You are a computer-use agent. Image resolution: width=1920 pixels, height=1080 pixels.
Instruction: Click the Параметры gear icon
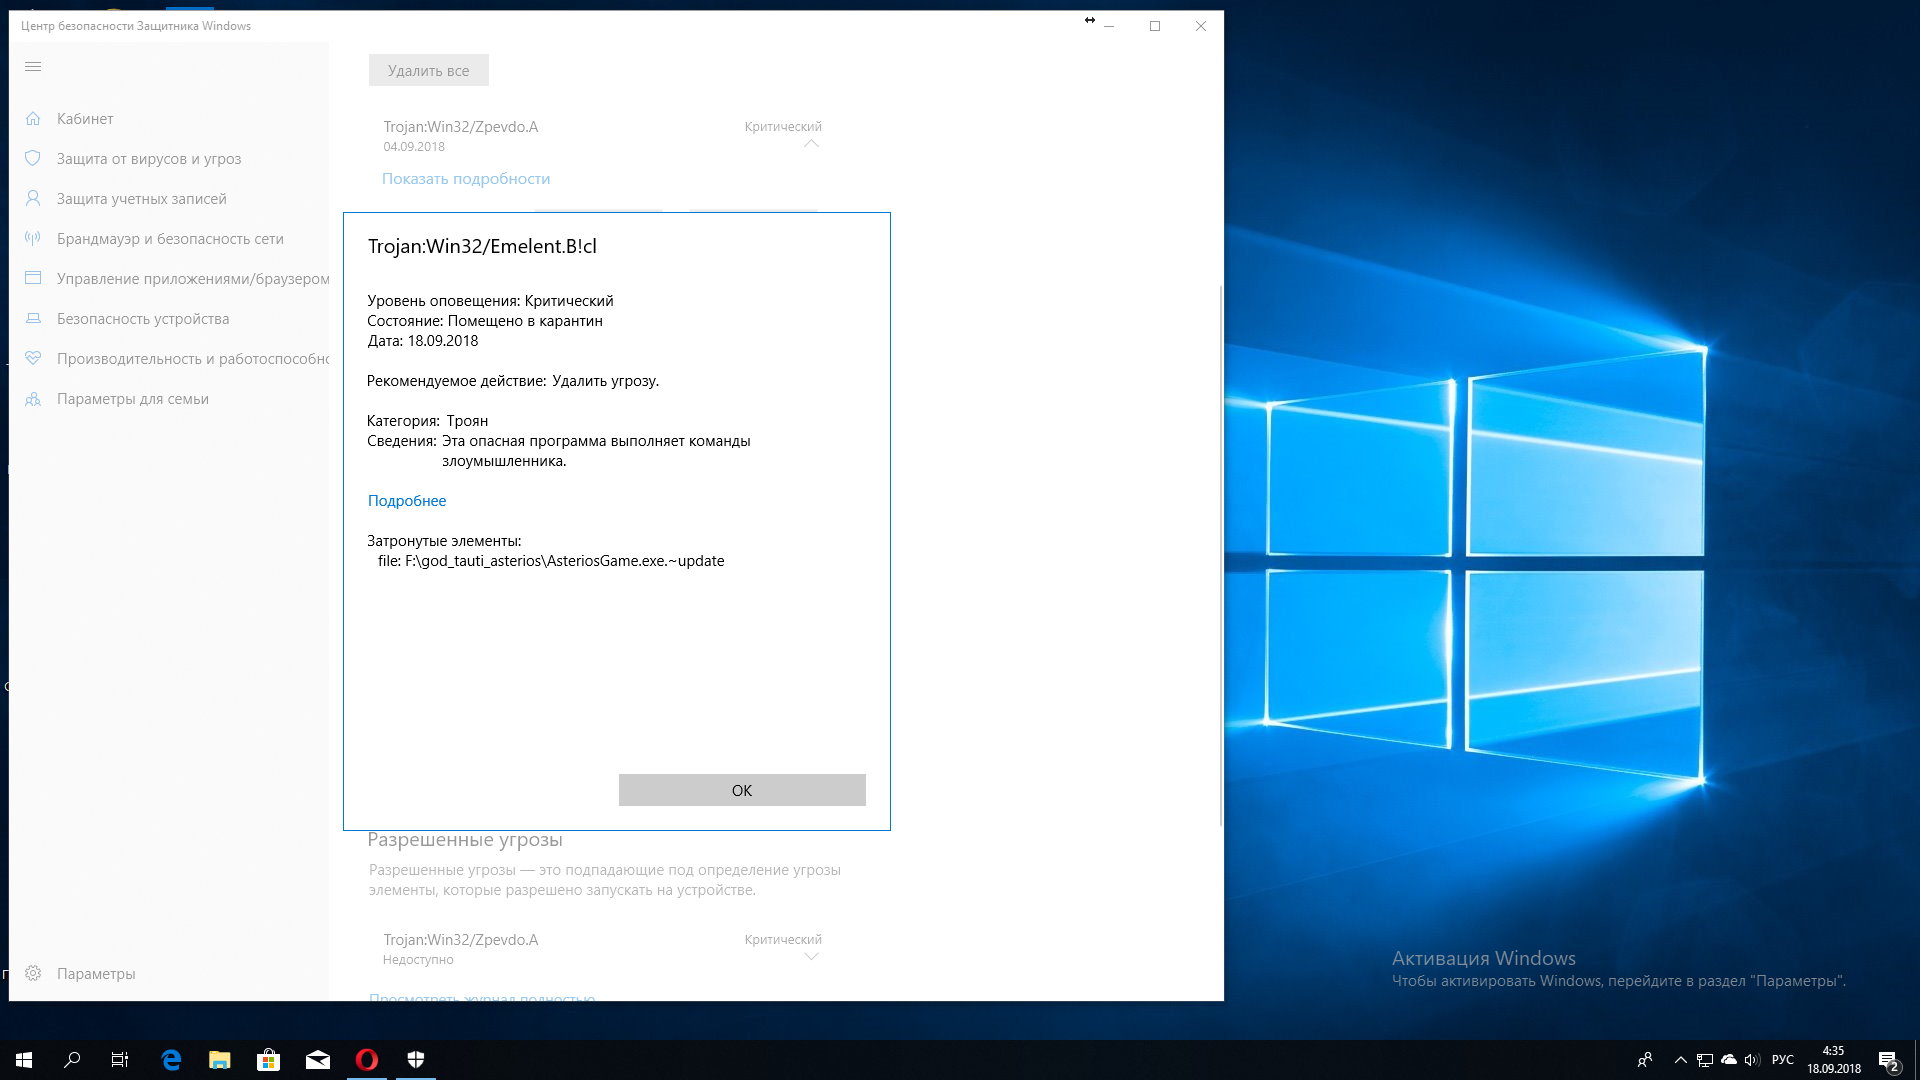point(33,974)
